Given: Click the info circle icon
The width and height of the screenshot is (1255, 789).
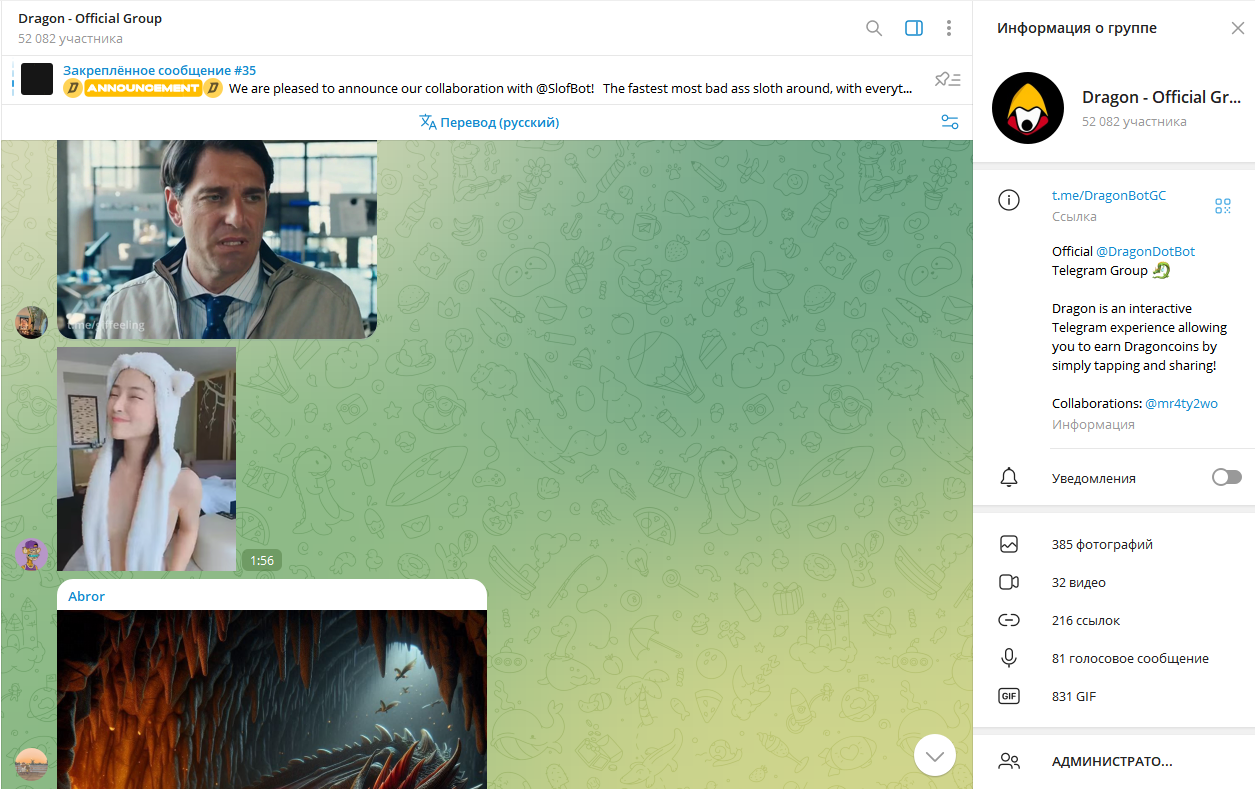Looking at the screenshot, I should [1009, 200].
